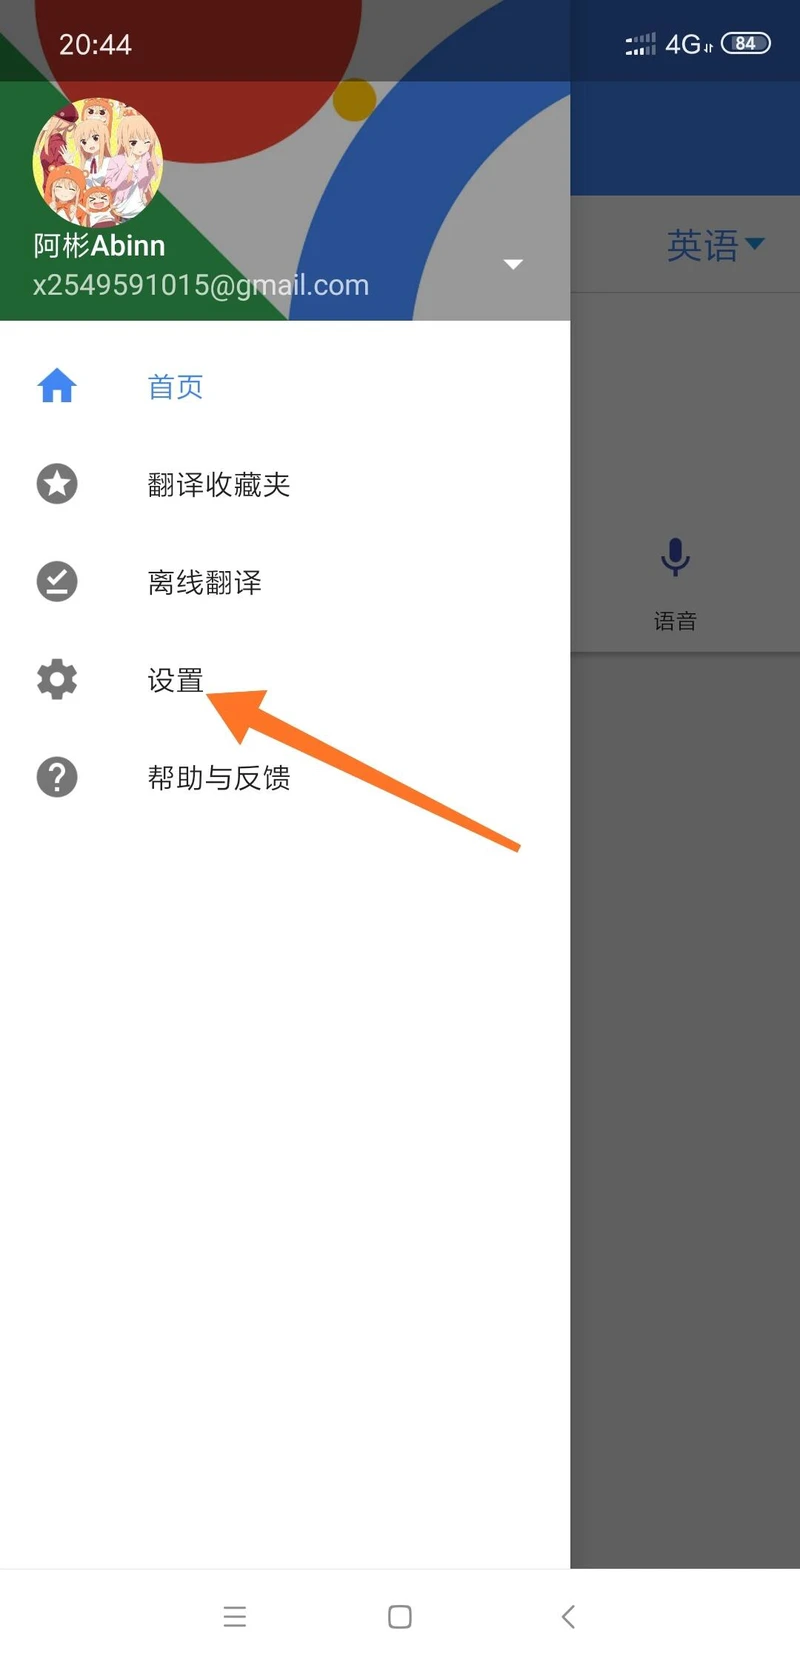Tap the settings gear icon
This screenshot has height=1665, width=800.
click(57, 679)
